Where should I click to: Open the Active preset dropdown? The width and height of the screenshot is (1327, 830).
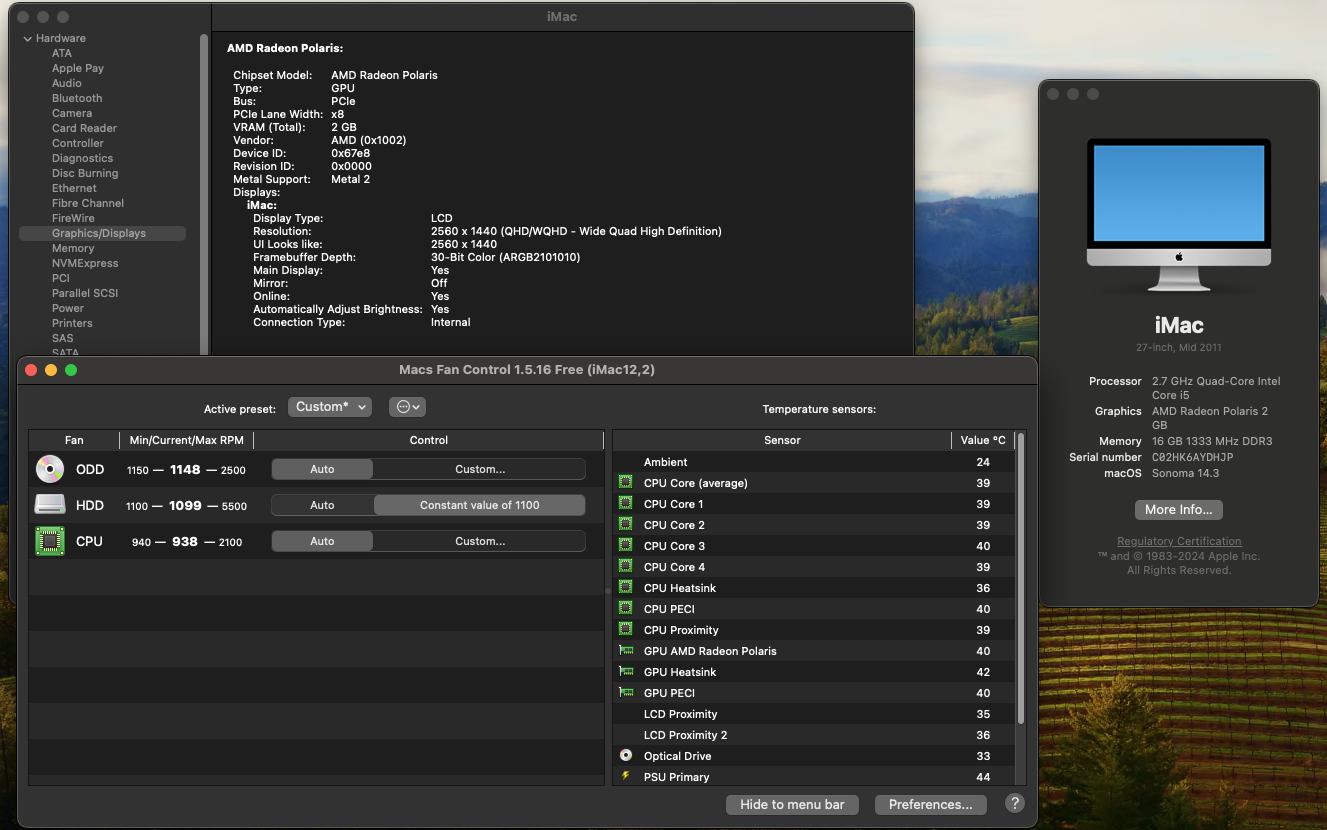[x=330, y=407]
